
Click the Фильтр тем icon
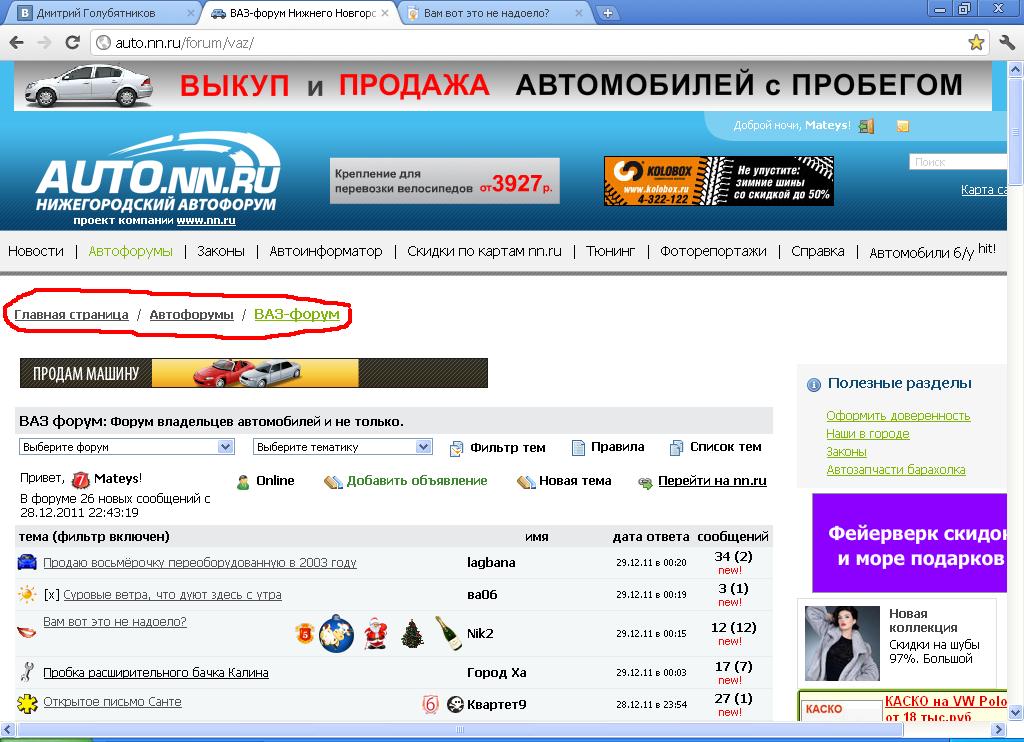tap(456, 448)
